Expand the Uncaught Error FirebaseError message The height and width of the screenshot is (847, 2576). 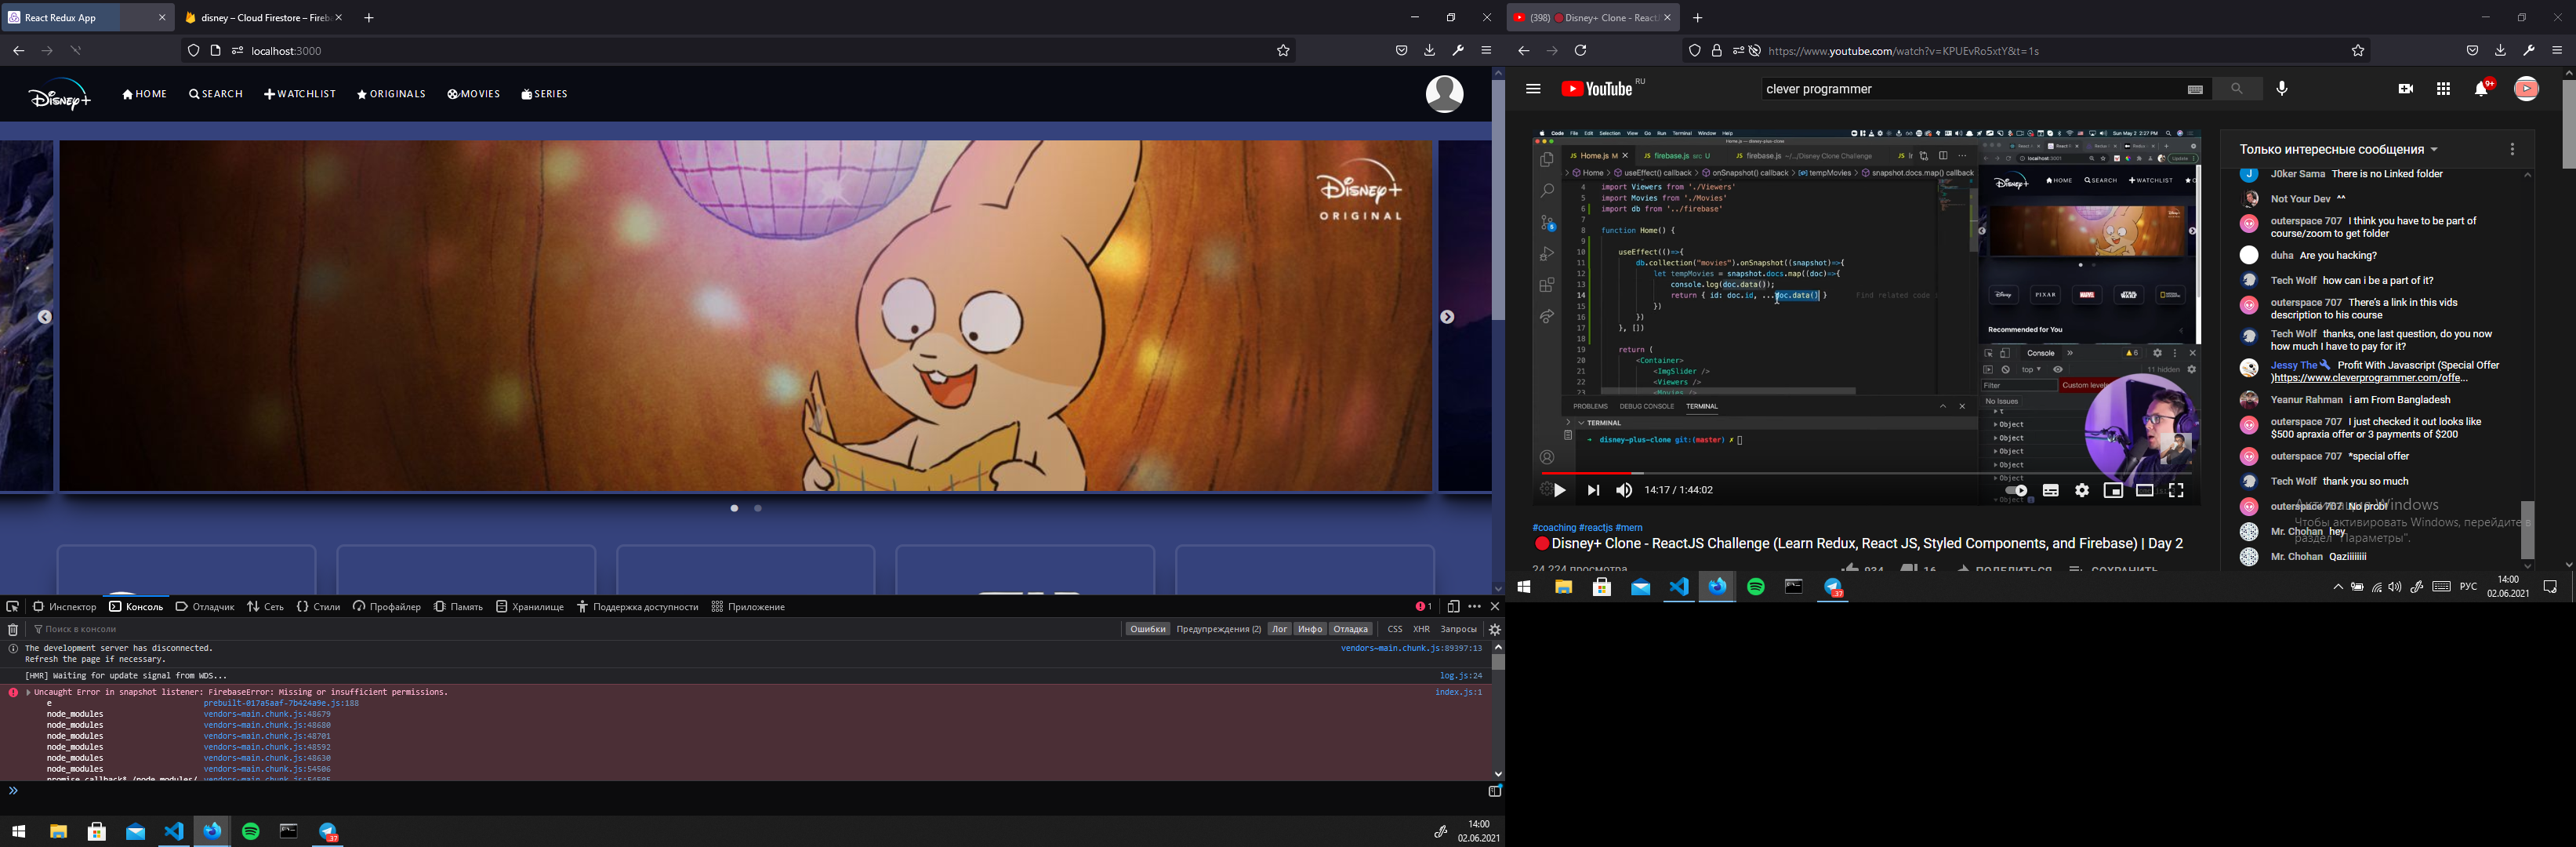click(x=29, y=692)
